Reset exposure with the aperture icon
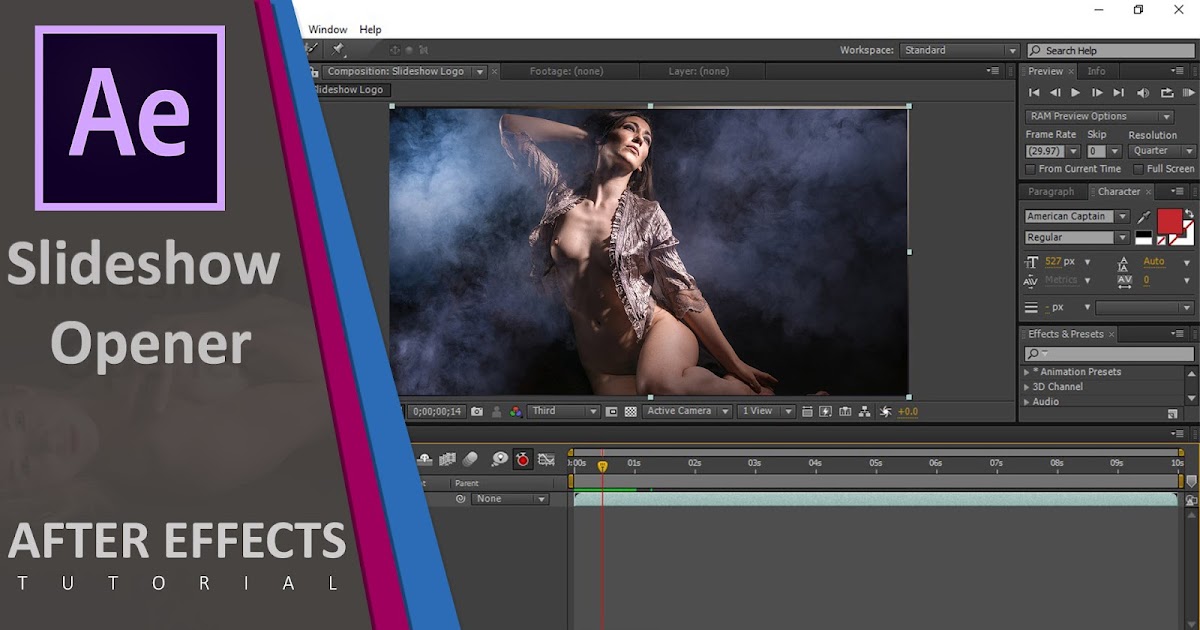This screenshot has width=1200, height=630. tap(885, 411)
